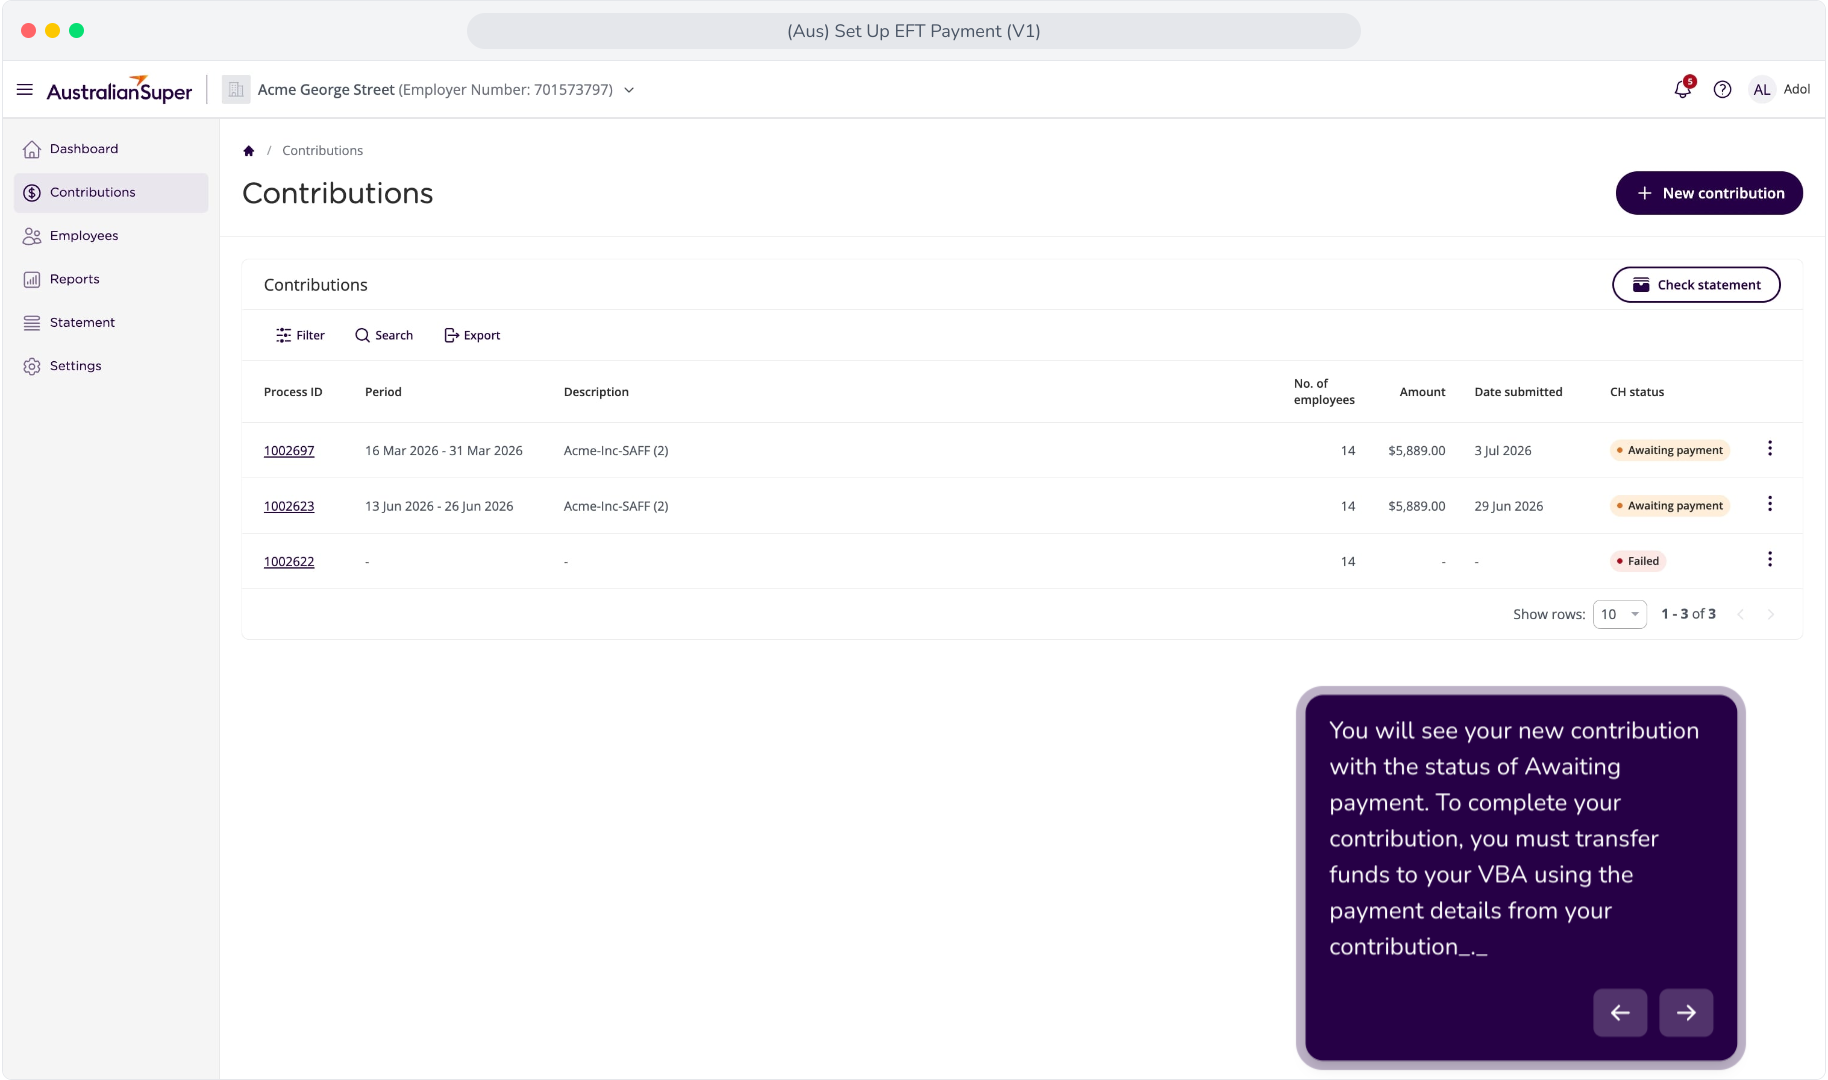The width and height of the screenshot is (1828, 1080).
Task: Click the Description column header
Action: click(596, 392)
